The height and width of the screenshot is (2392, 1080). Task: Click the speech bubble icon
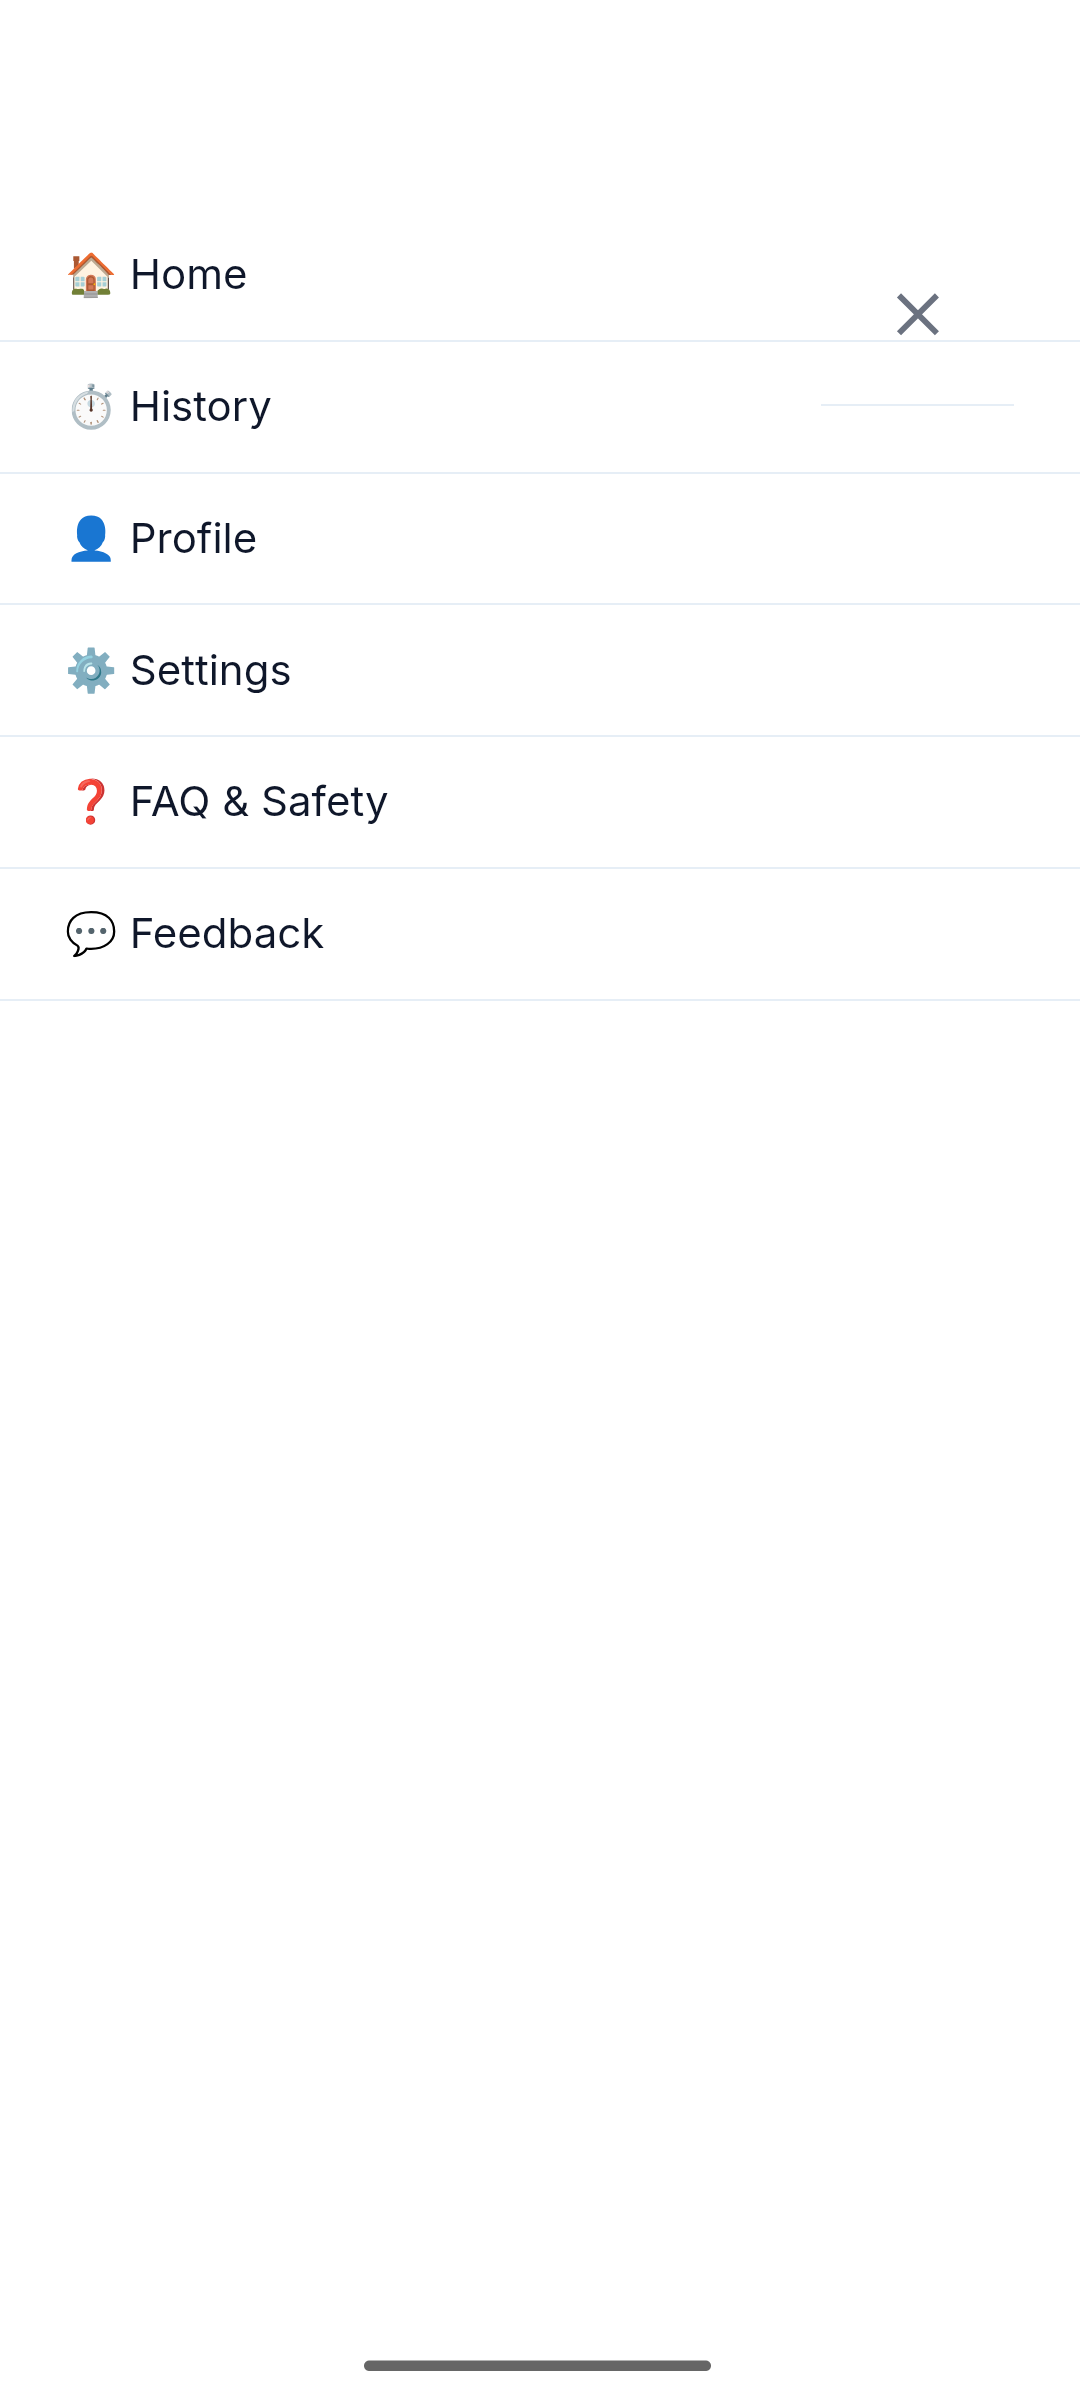point(91,934)
